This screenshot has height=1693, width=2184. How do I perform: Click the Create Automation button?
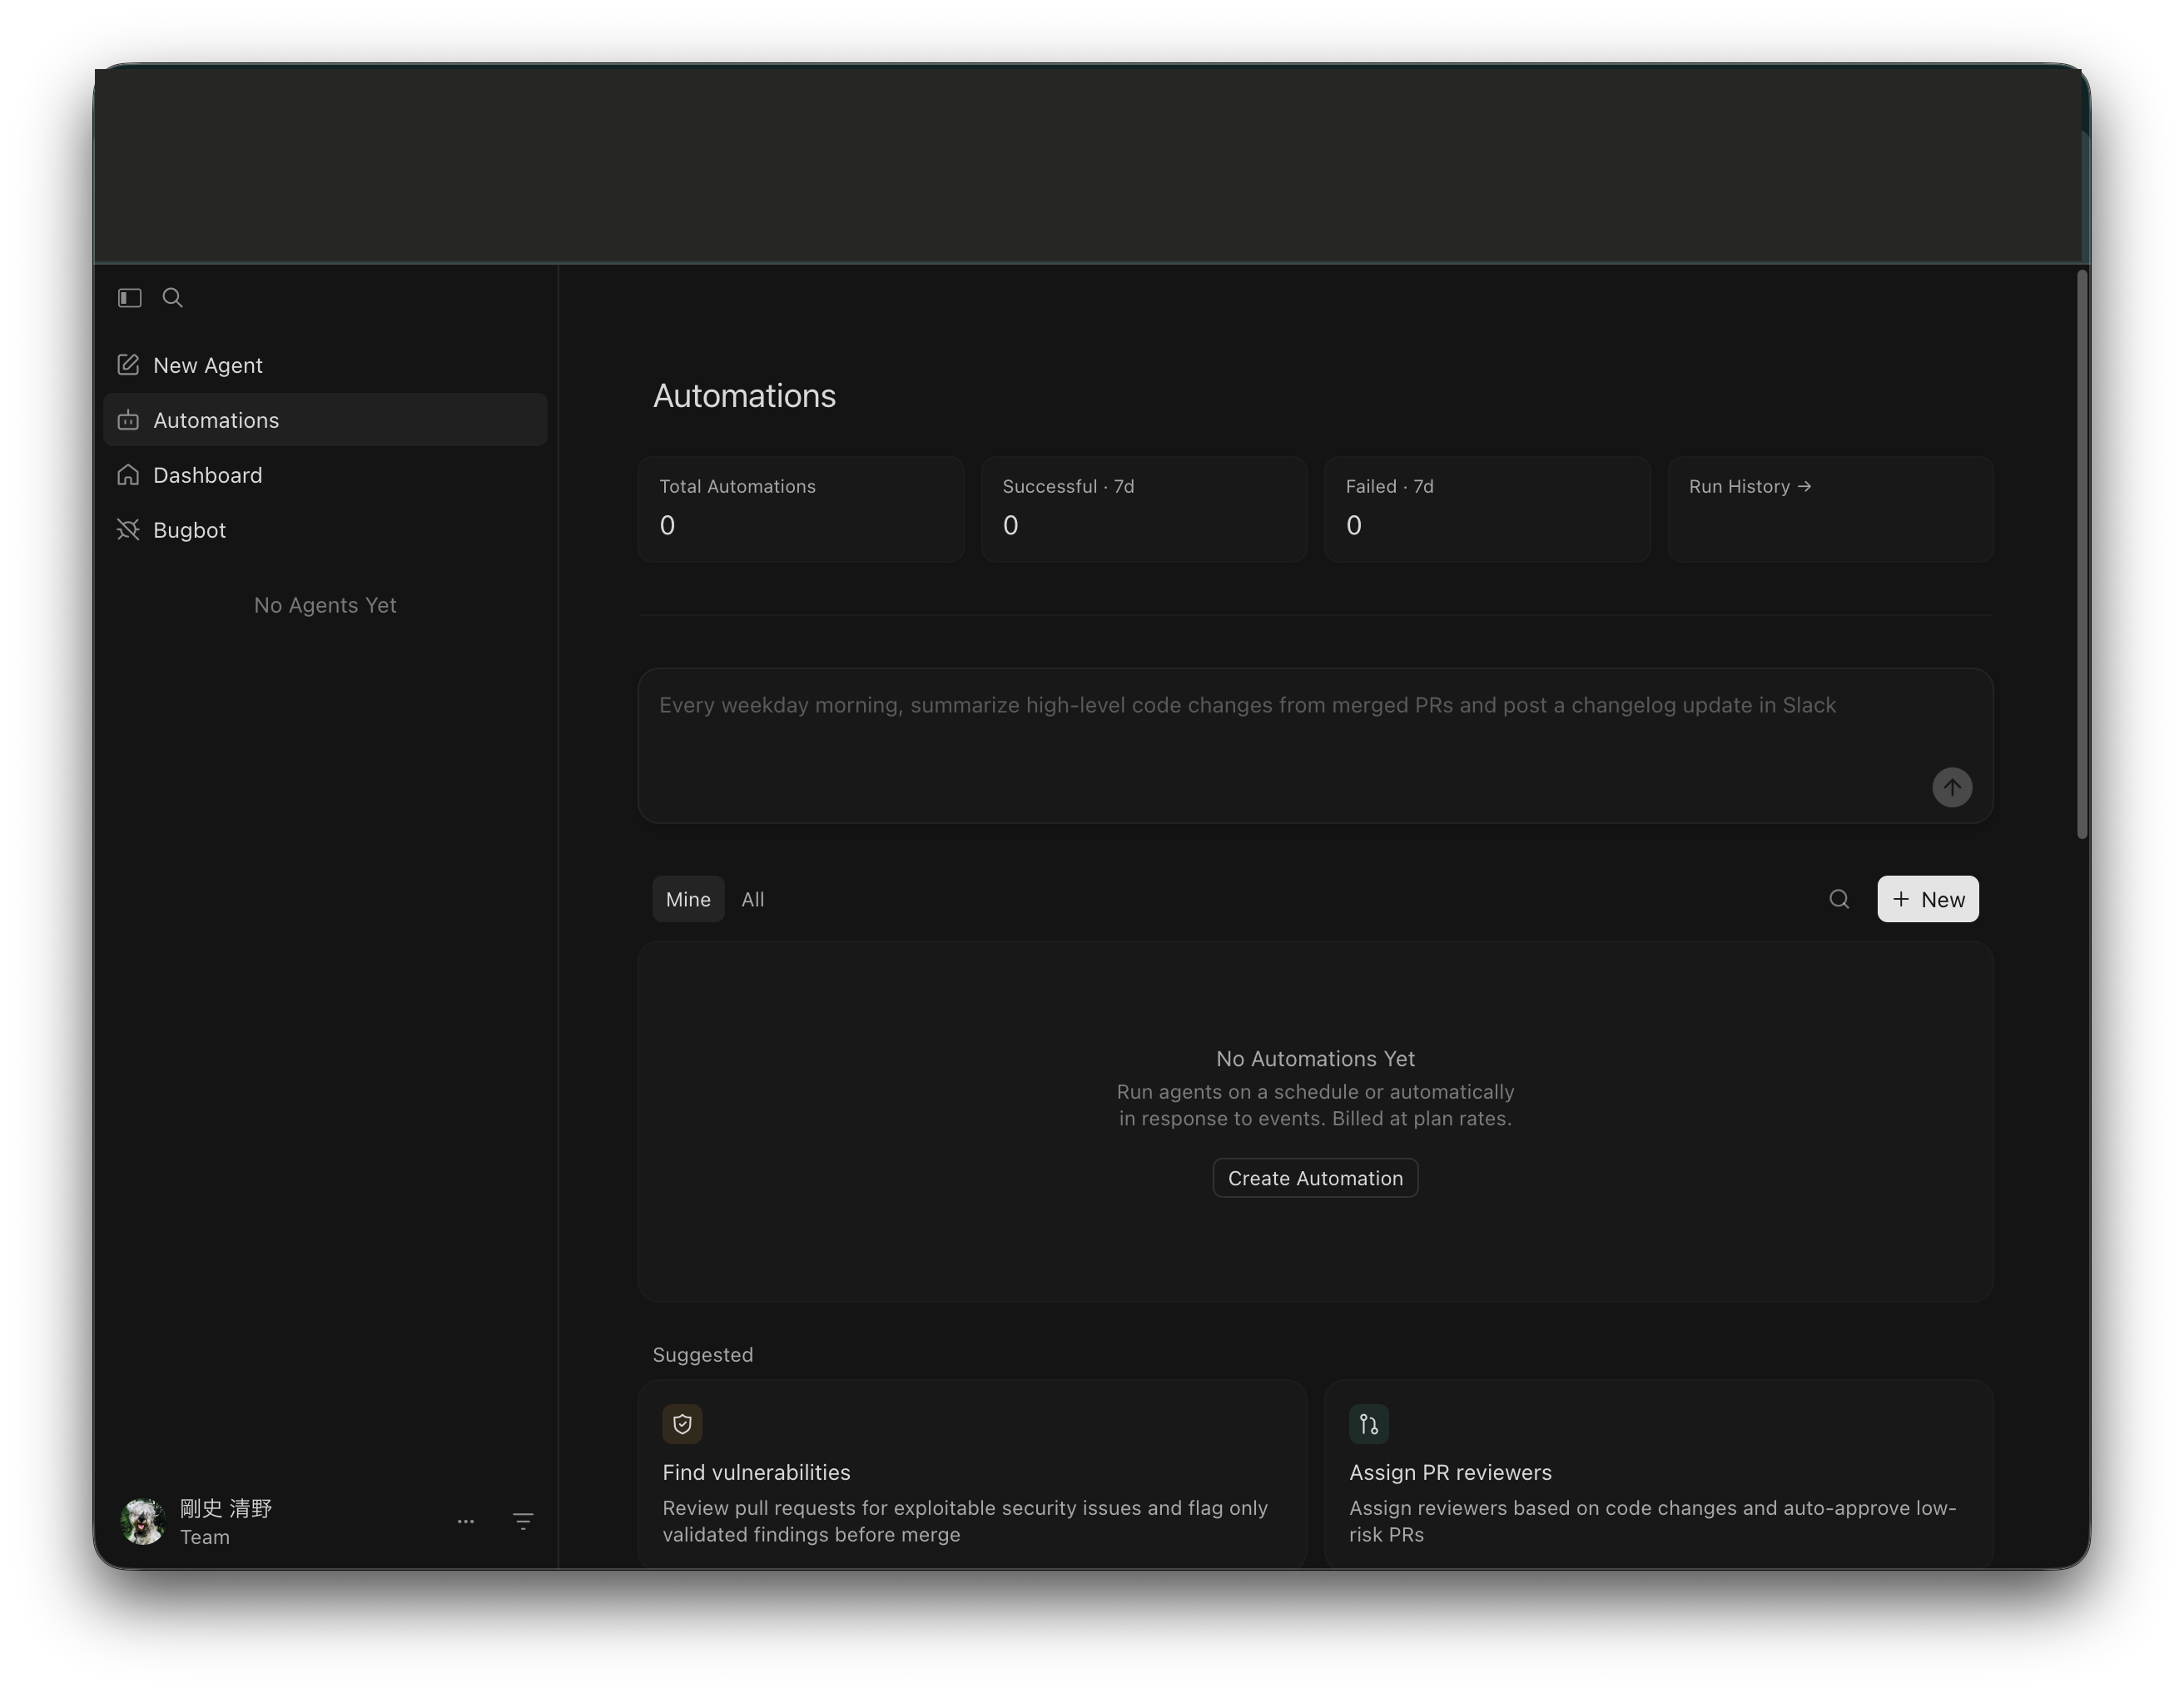click(1314, 1177)
